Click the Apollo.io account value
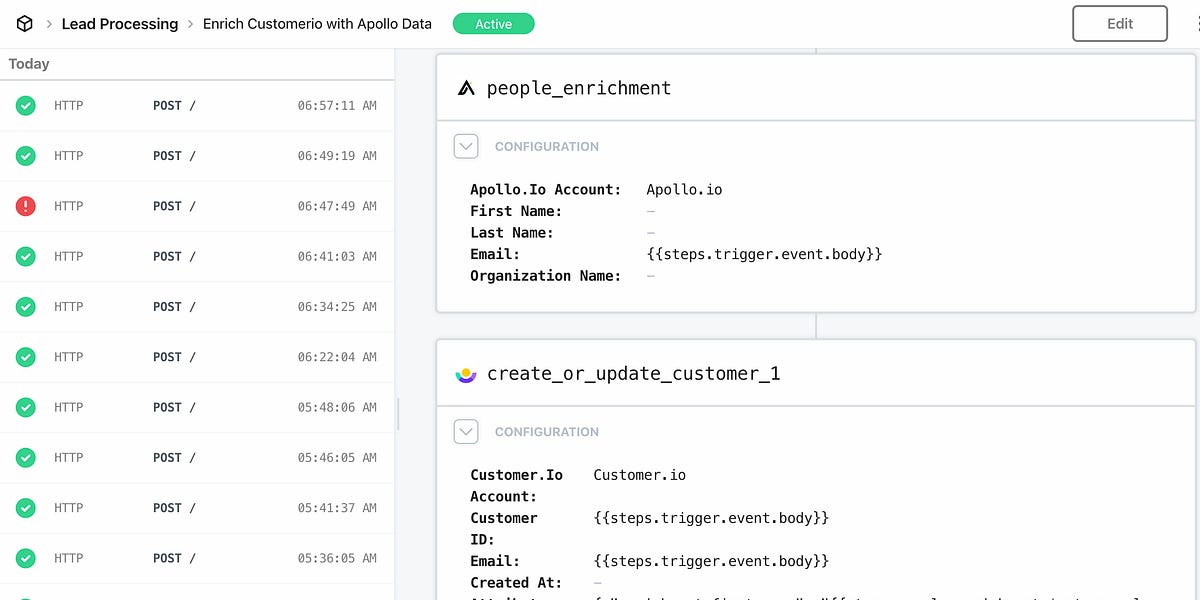This screenshot has height=600, width=1200. [x=684, y=189]
